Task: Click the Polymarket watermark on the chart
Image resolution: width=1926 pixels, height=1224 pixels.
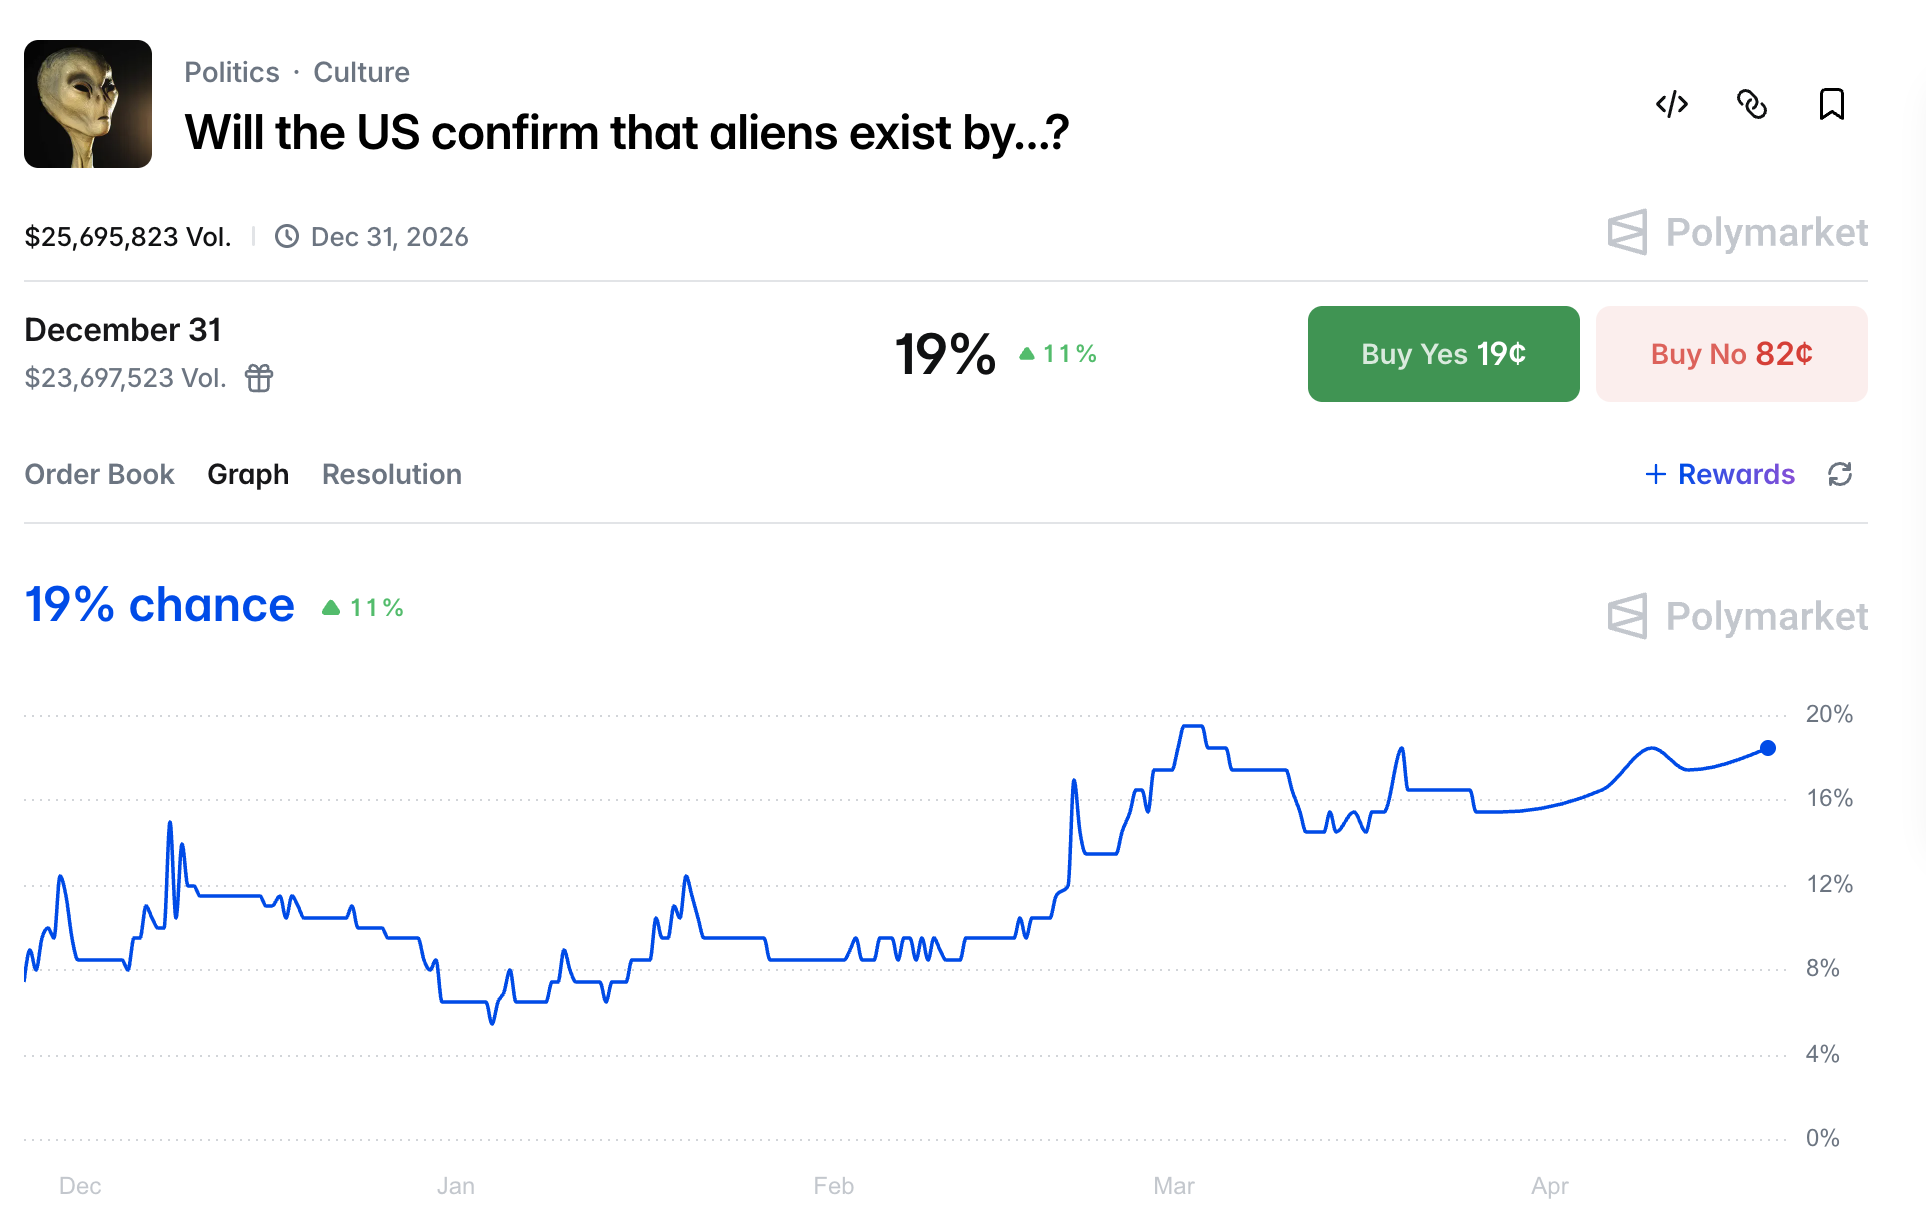Action: tap(1737, 616)
